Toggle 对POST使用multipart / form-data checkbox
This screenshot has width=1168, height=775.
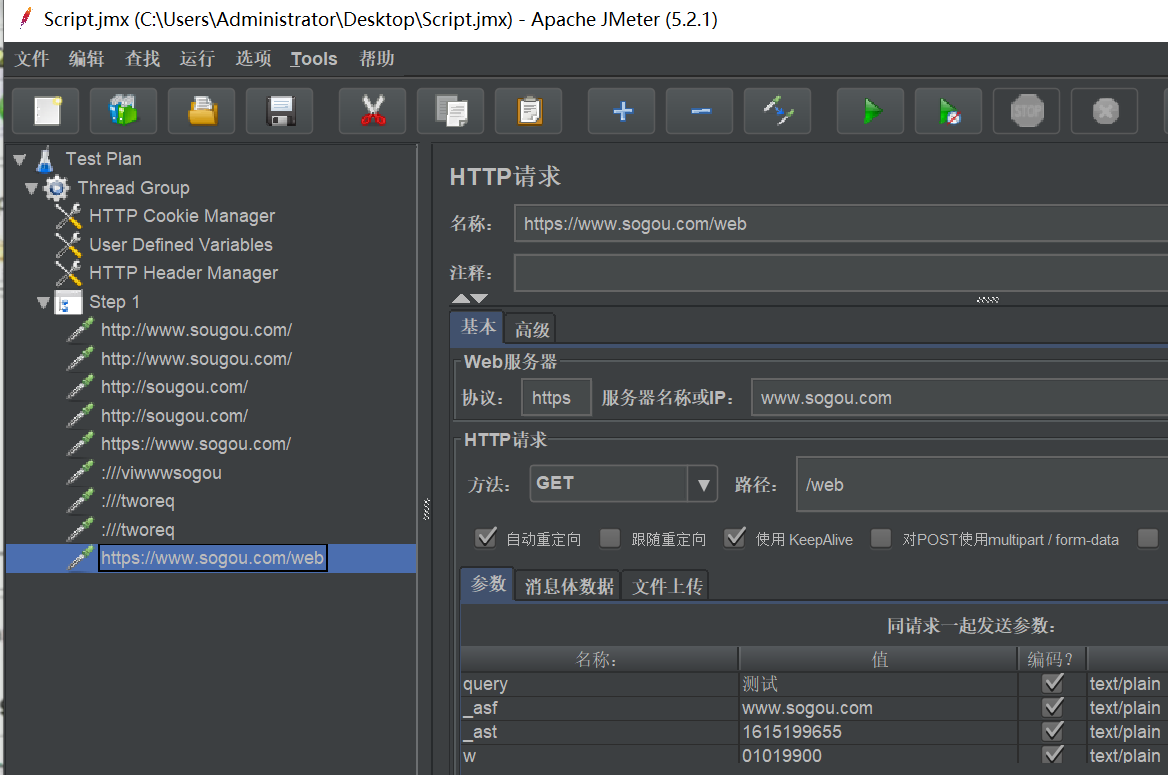[881, 538]
